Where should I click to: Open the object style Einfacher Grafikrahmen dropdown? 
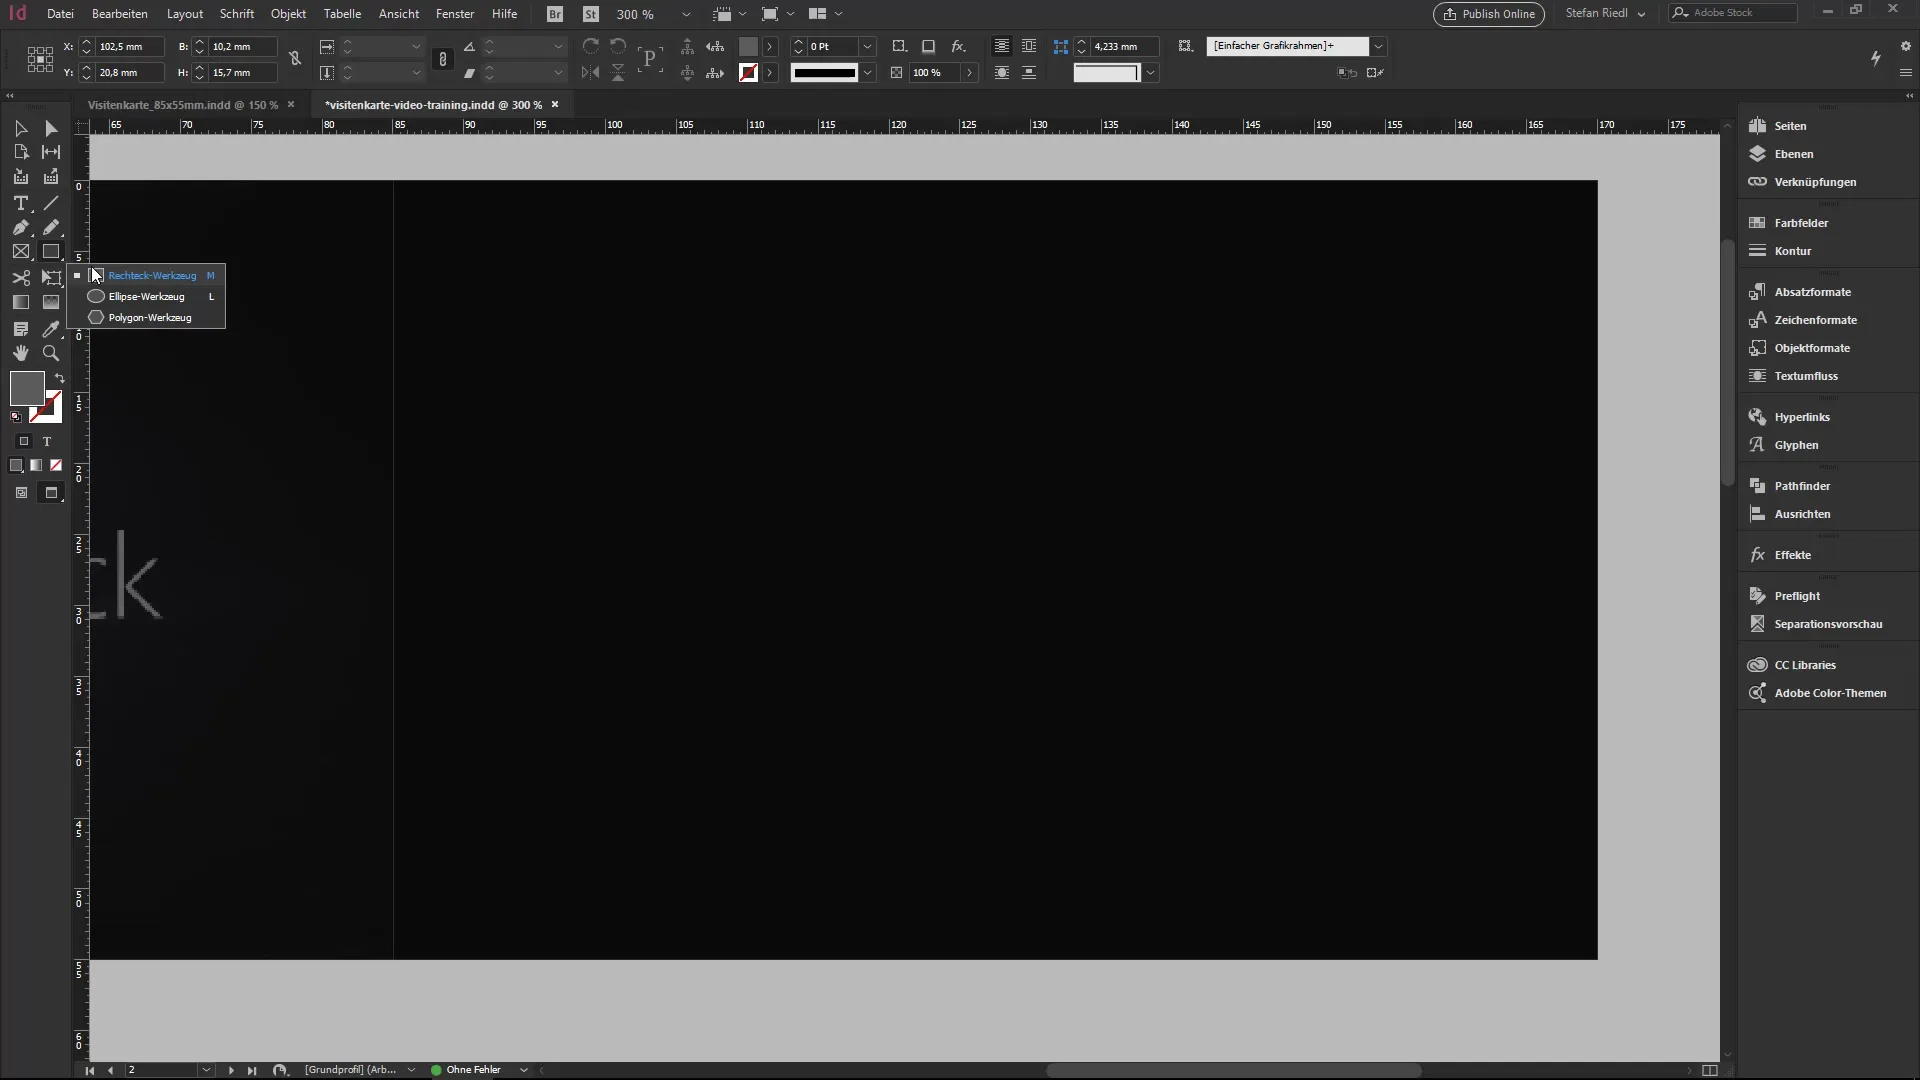[1378, 46]
